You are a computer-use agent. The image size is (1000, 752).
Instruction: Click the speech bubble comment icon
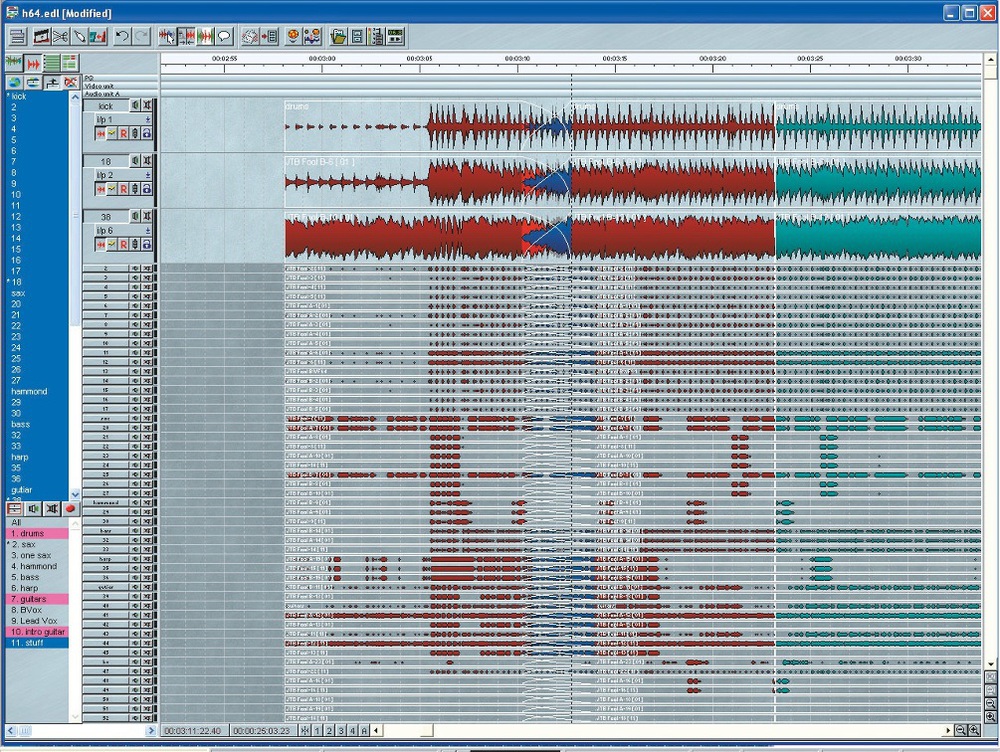click(224, 37)
